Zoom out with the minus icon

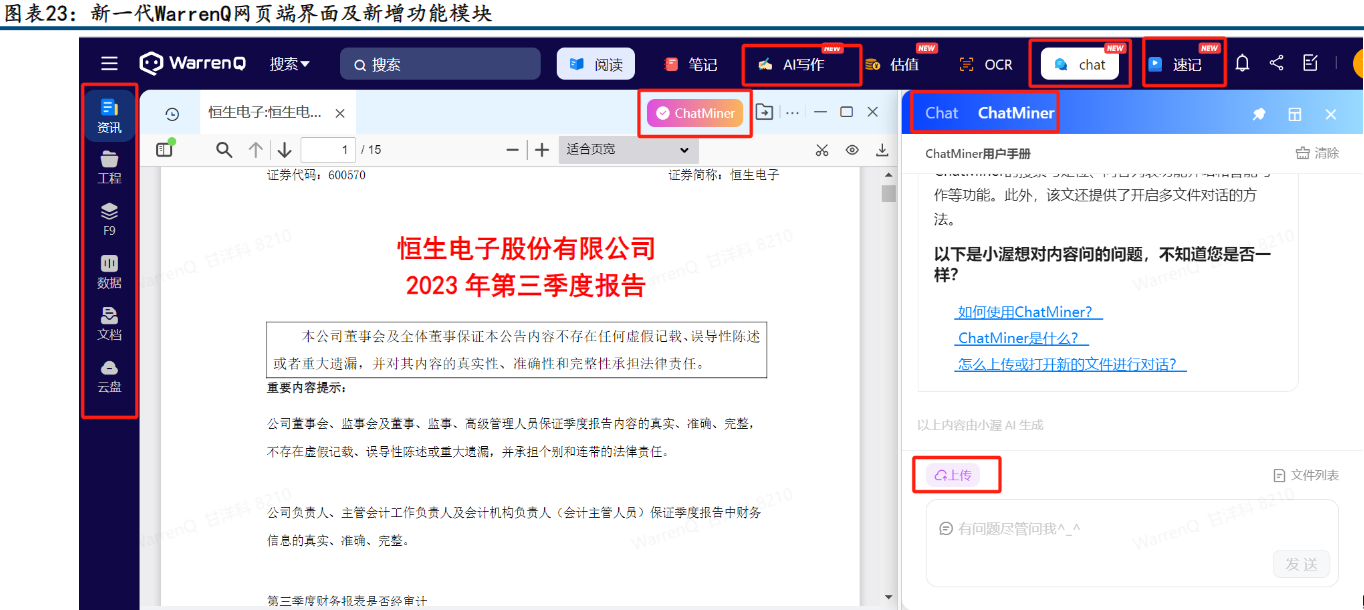click(513, 150)
